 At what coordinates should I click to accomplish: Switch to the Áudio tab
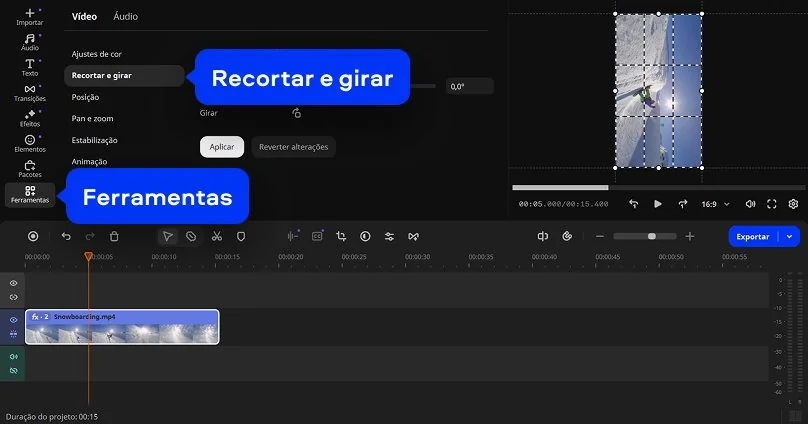click(x=125, y=16)
